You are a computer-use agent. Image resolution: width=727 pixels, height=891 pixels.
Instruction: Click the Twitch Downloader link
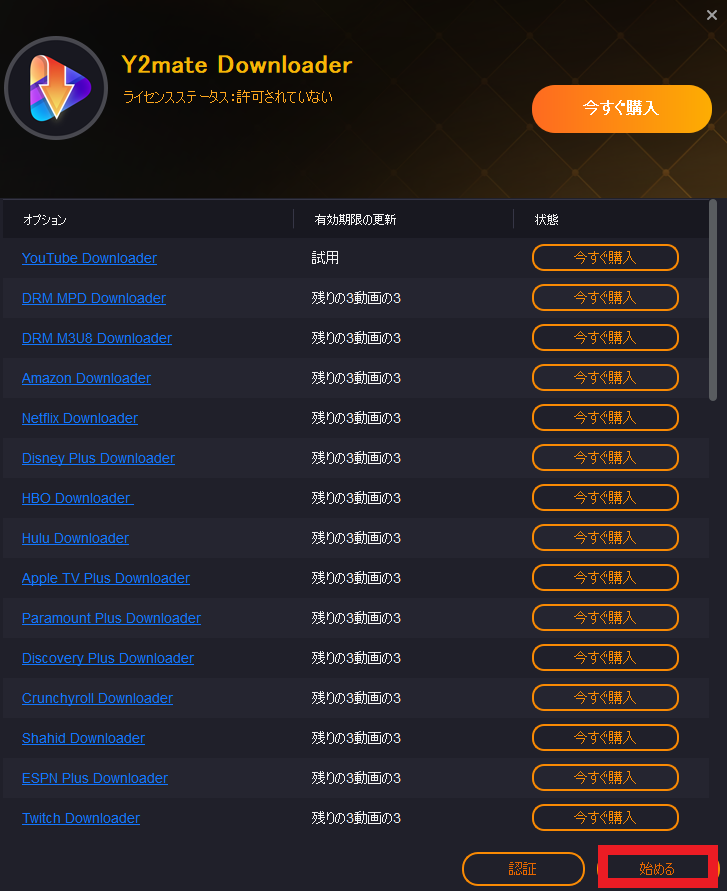pyautogui.click(x=81, y=818)
